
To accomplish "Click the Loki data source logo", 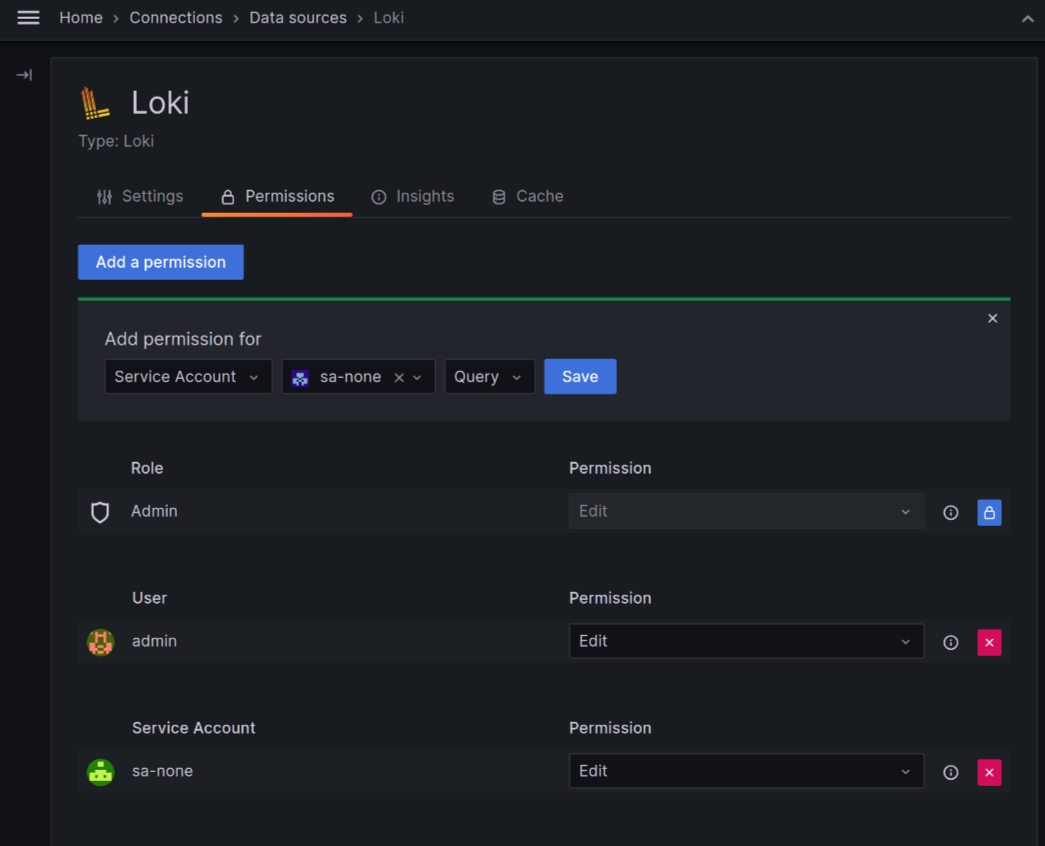I will coord(94,101).
